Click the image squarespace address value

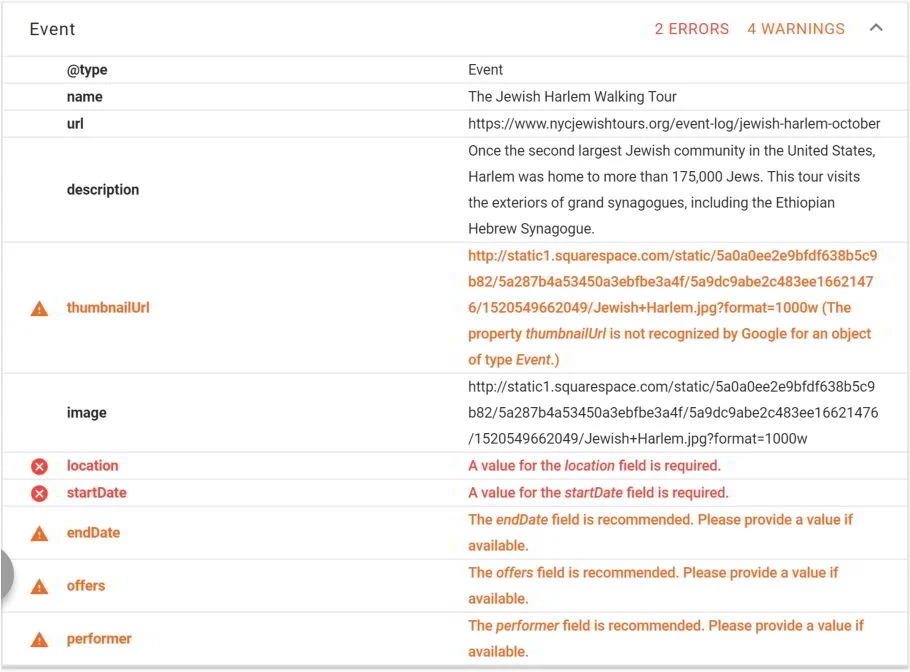(673, 413)
